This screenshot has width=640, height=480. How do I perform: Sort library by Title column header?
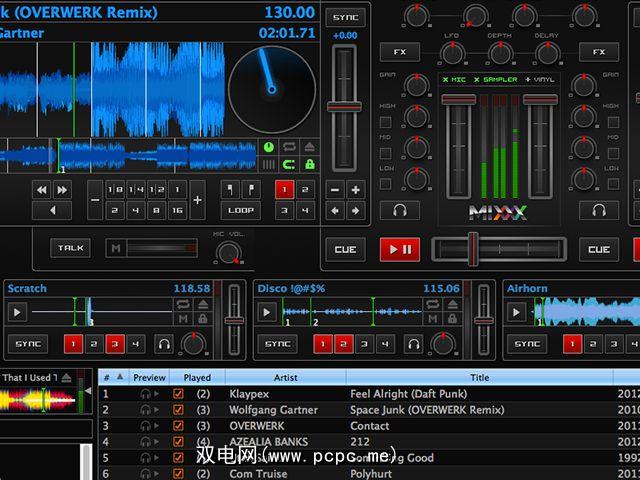(x=479, y=377)
